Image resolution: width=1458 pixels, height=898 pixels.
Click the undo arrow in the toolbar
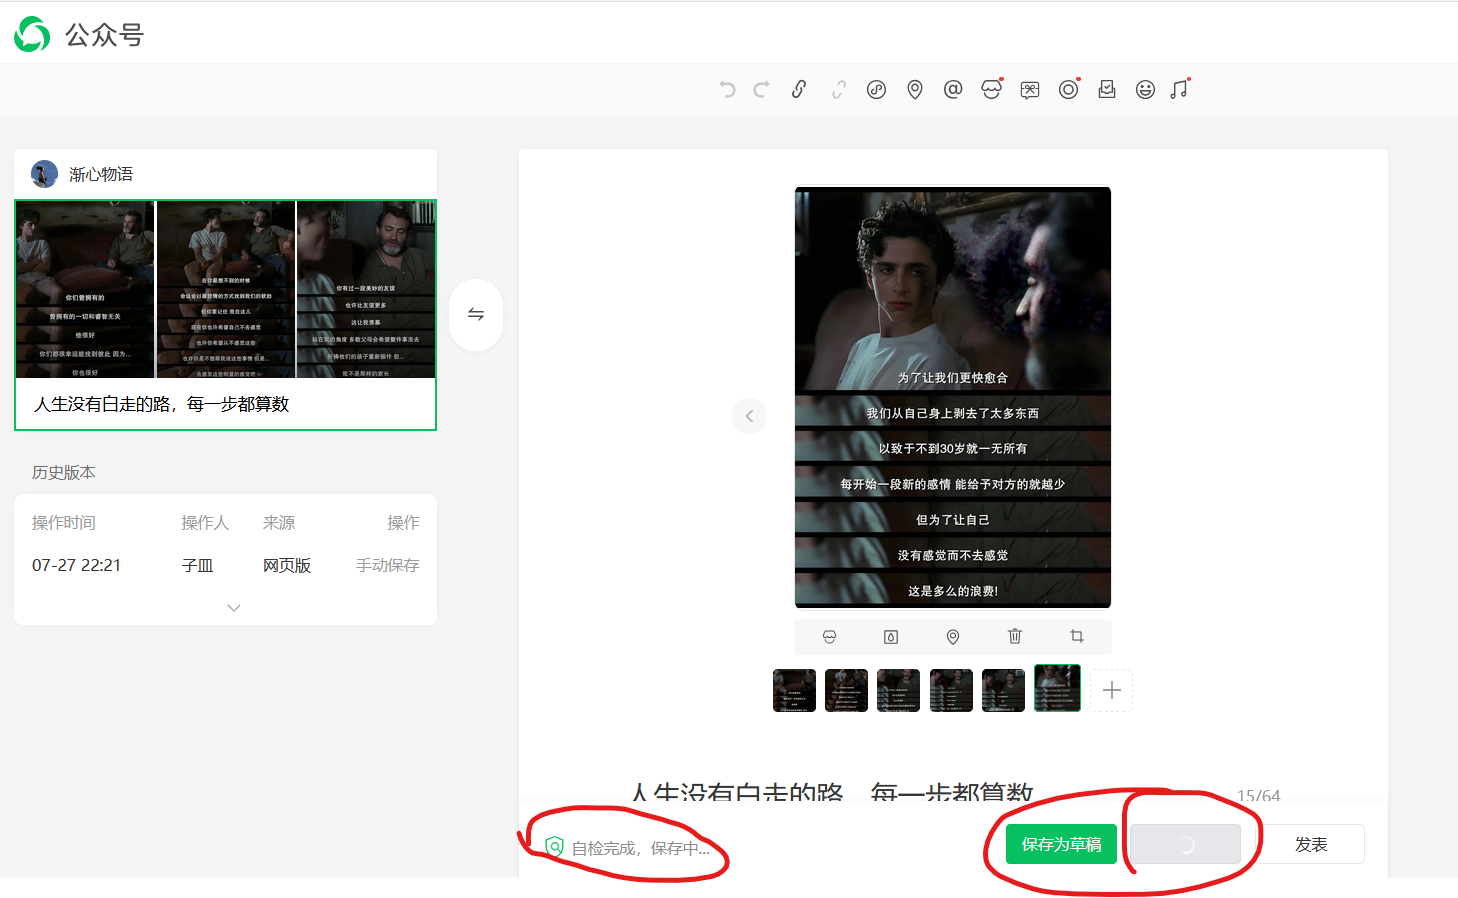point(727,89)
